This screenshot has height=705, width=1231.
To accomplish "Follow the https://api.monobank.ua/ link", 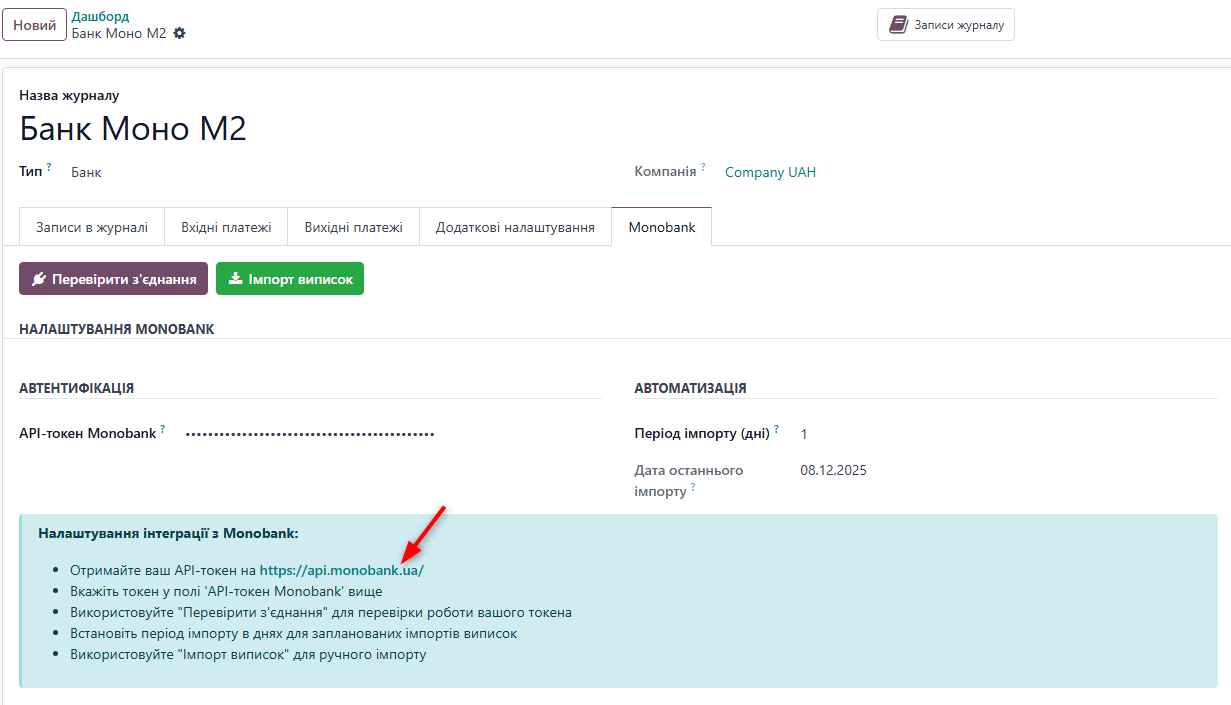I will [341, 569].
